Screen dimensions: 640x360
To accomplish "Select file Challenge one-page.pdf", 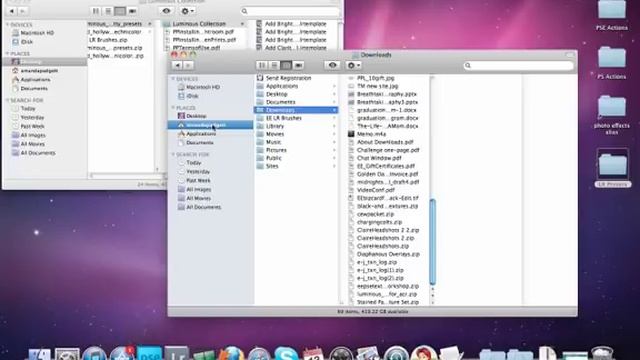I will pos(388,150).
